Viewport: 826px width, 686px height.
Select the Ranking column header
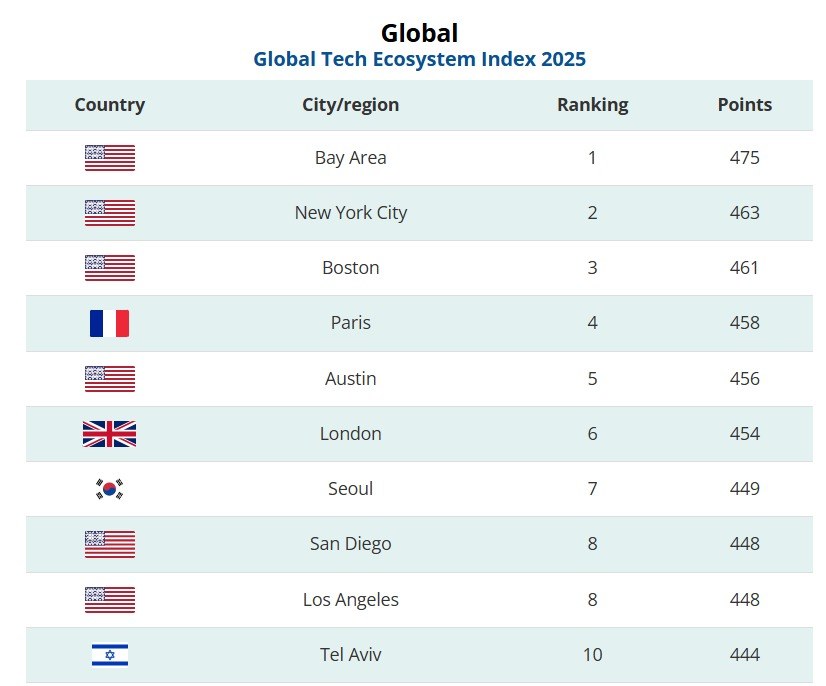pos(593,105)
